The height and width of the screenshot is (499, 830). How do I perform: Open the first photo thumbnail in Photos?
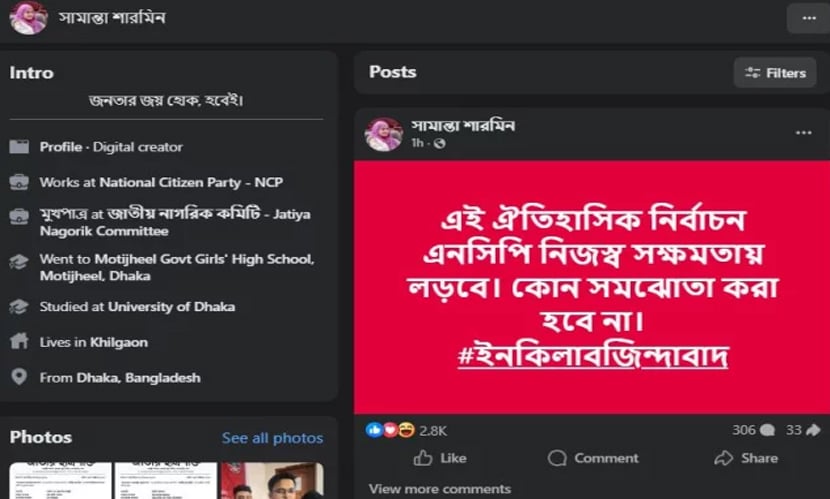pos(60,480)
